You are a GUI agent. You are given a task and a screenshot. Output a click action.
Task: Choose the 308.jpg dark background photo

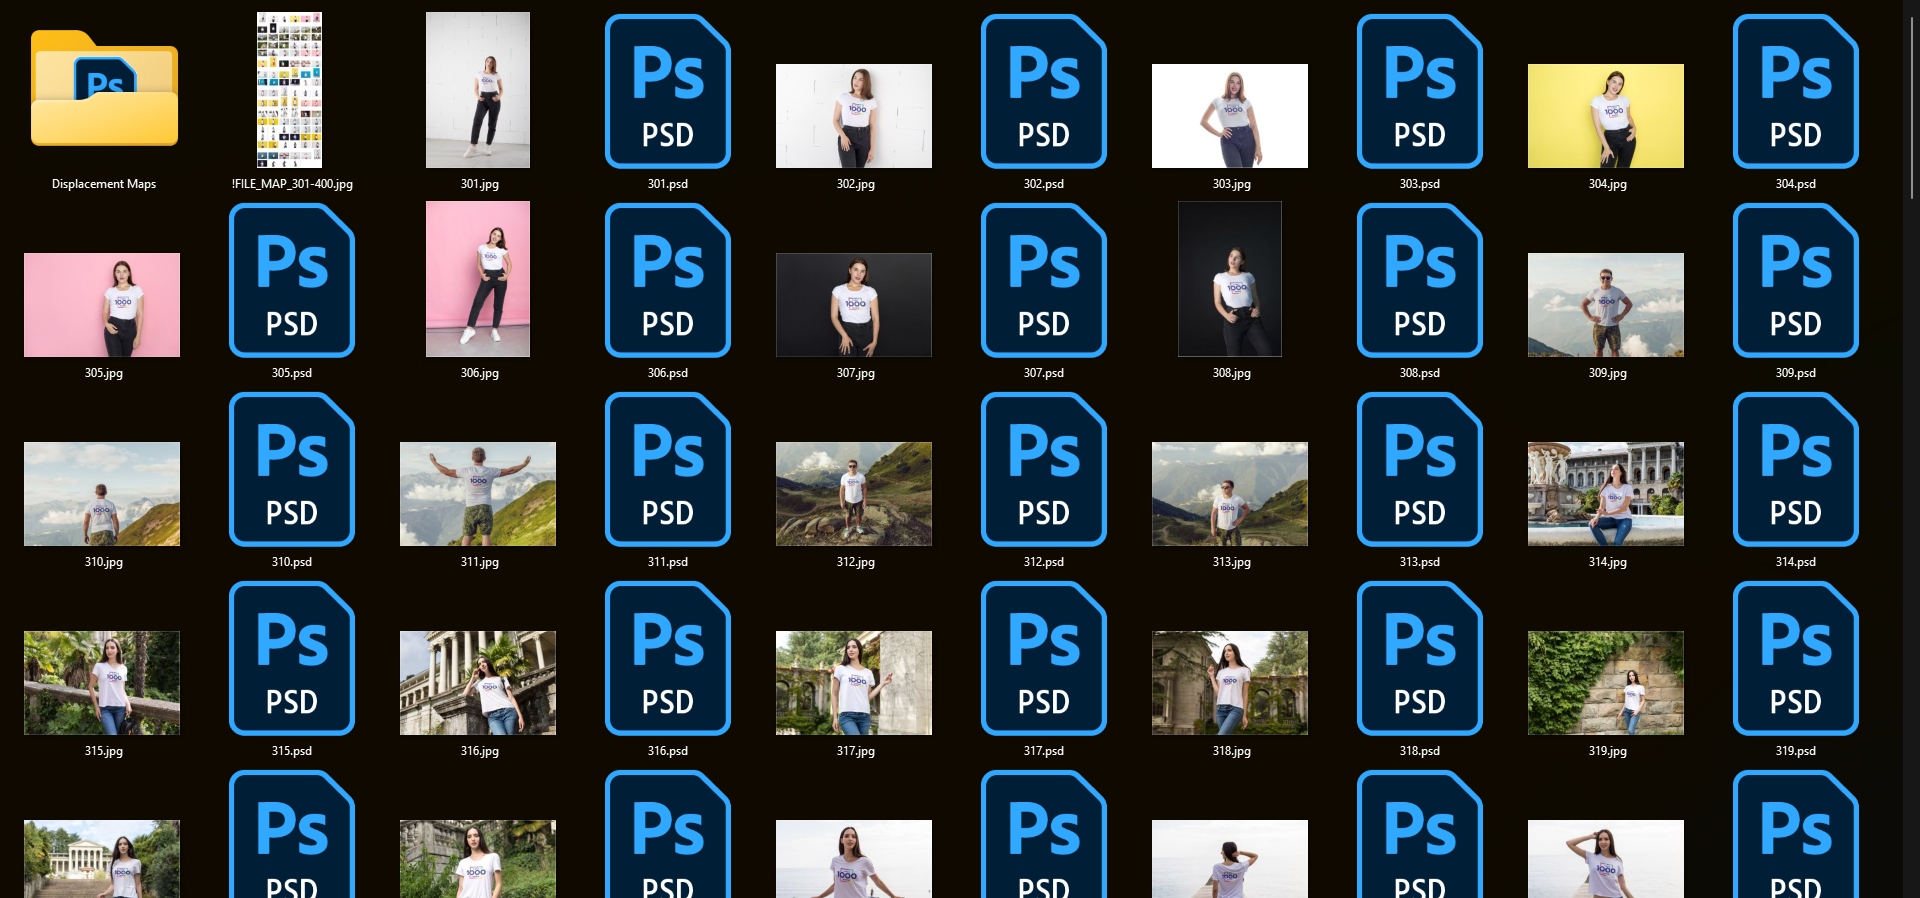[x=1229, y=279]
